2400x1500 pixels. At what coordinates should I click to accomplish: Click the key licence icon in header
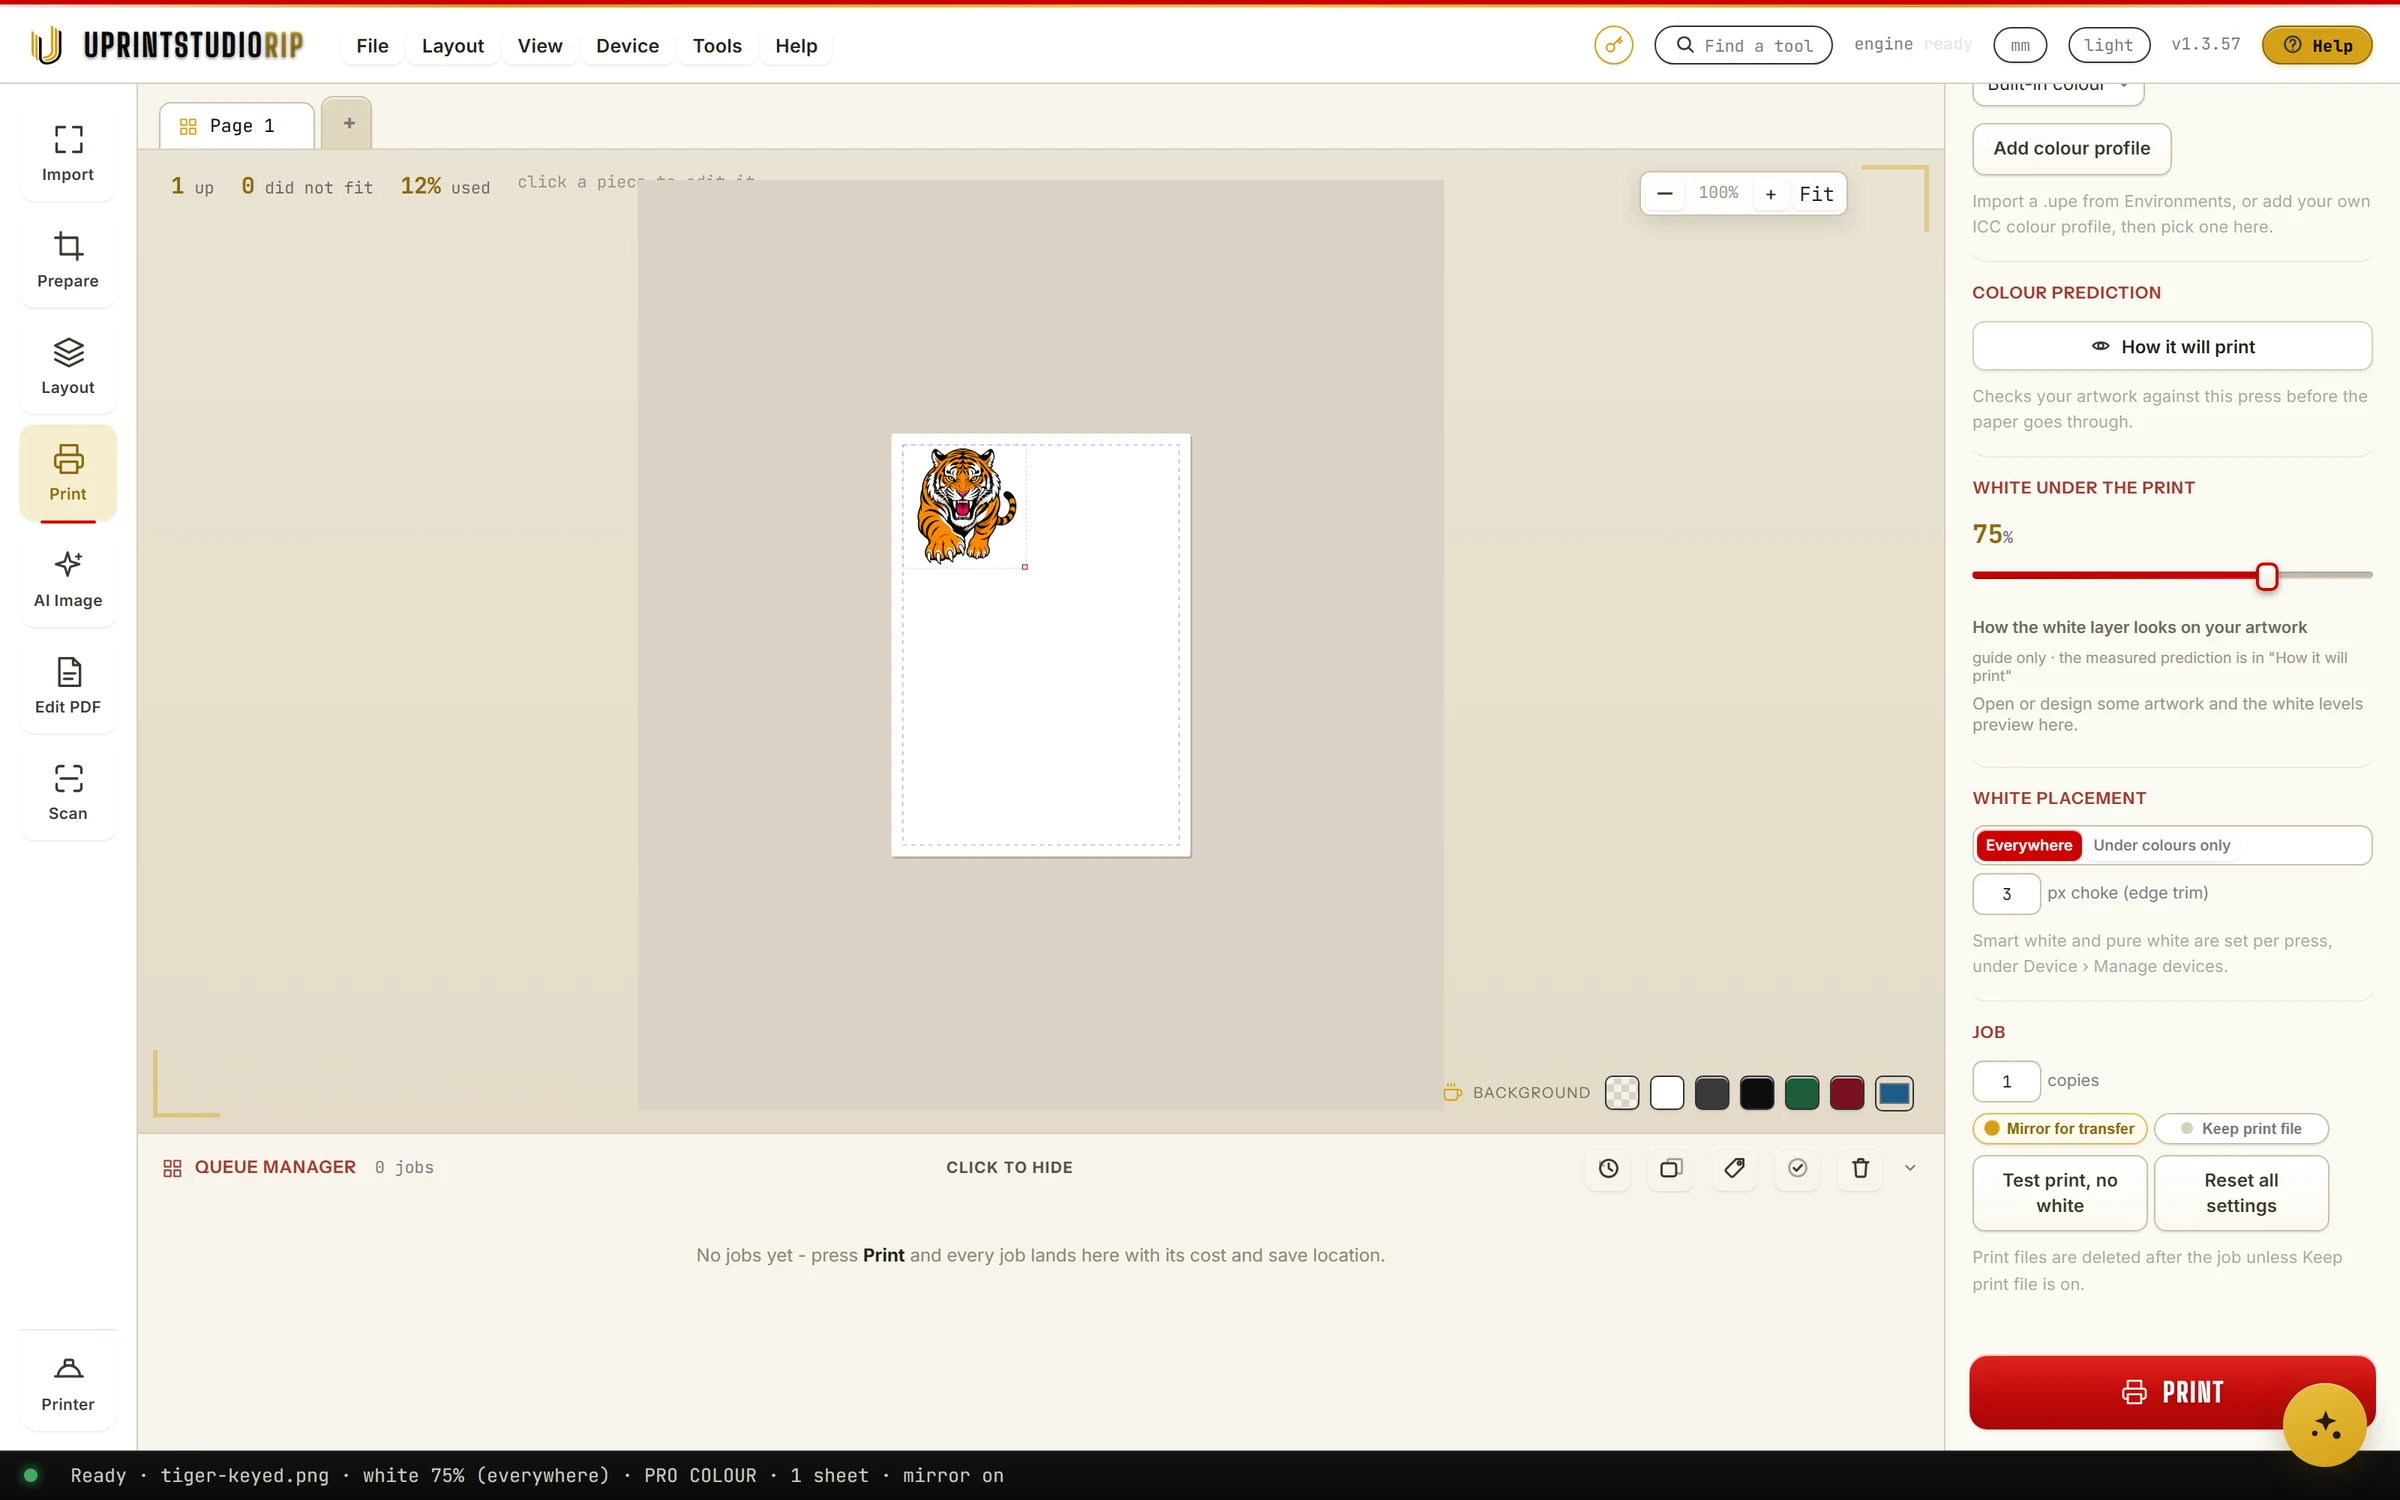[1613, 45]
